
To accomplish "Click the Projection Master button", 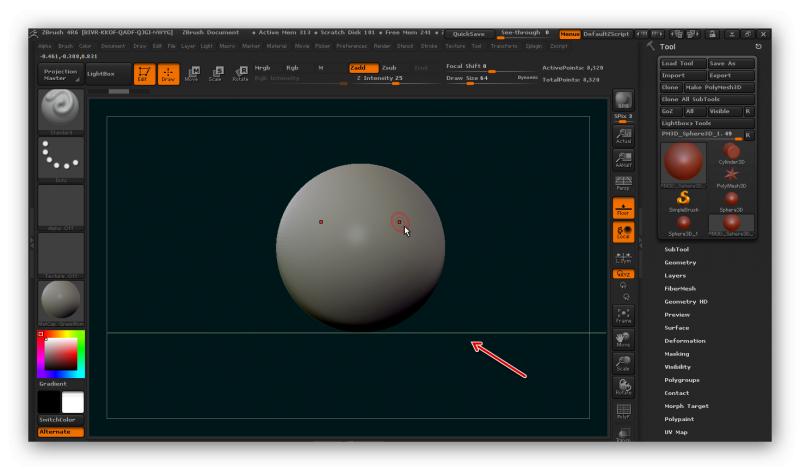I will 61,75.
